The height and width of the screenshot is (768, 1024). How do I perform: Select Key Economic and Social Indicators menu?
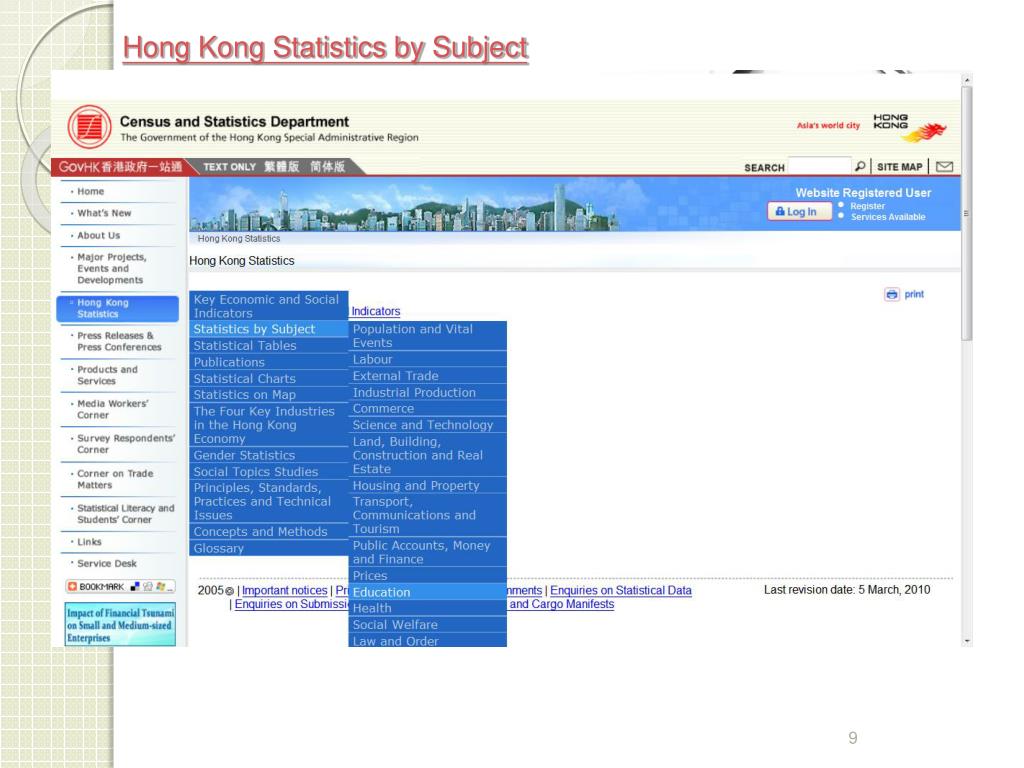click(268, 306)
